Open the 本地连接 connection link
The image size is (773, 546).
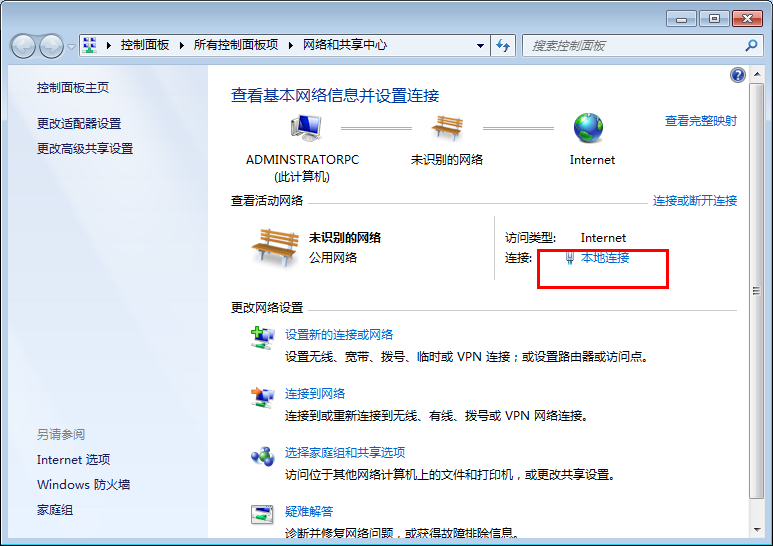605,258
